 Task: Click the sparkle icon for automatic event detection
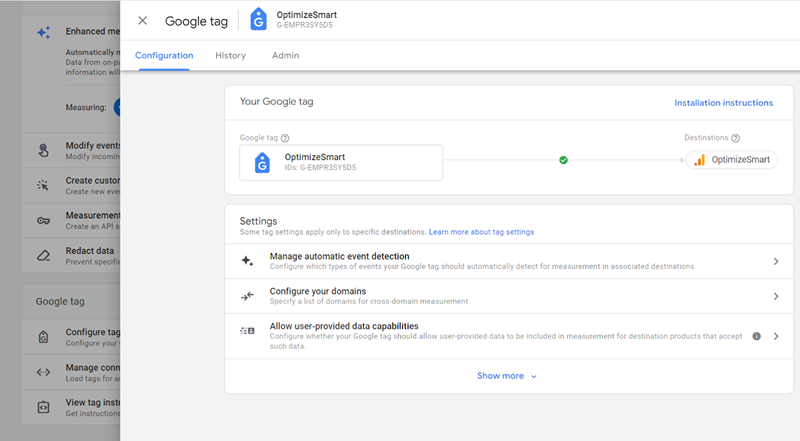click(247, 261)
